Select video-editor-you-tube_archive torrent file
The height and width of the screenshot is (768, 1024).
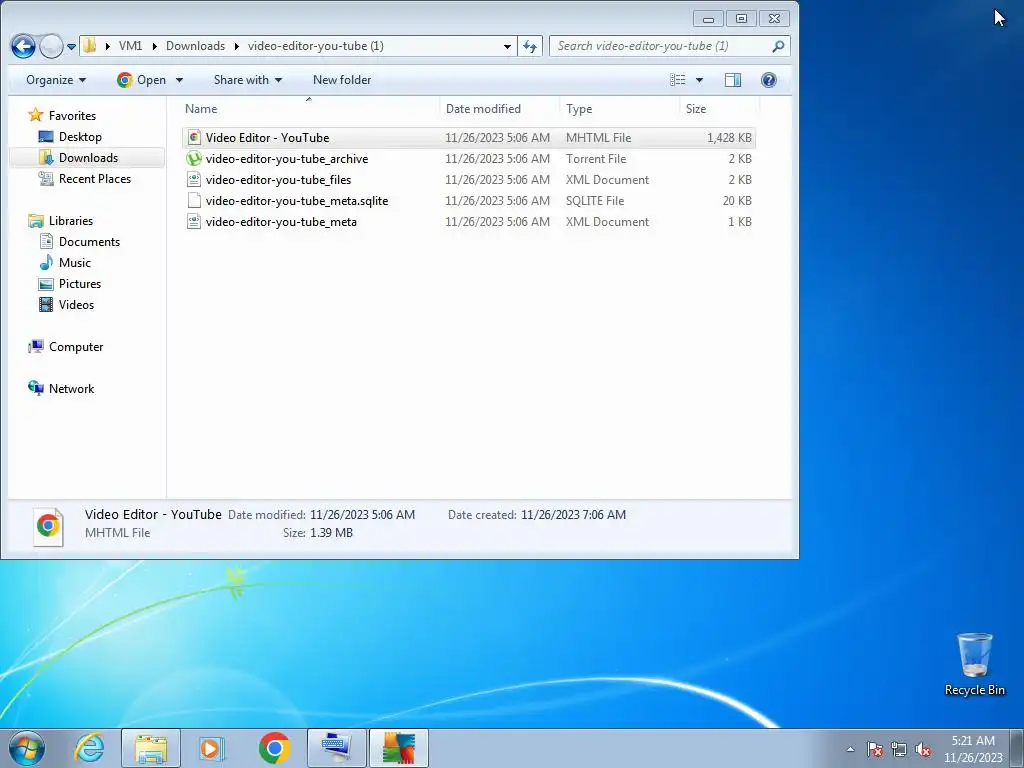(468, 159)
